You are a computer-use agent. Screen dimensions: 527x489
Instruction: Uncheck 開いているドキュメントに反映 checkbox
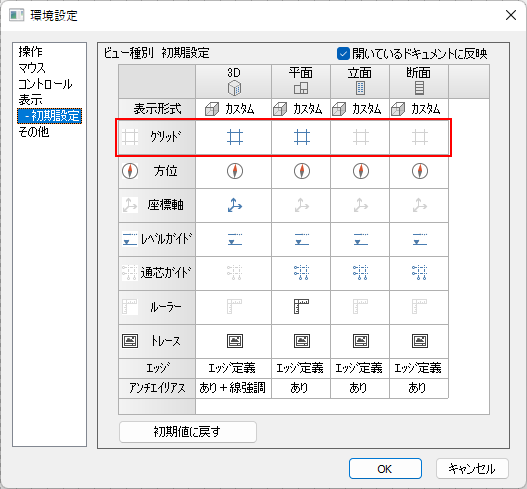coord(343,54)
